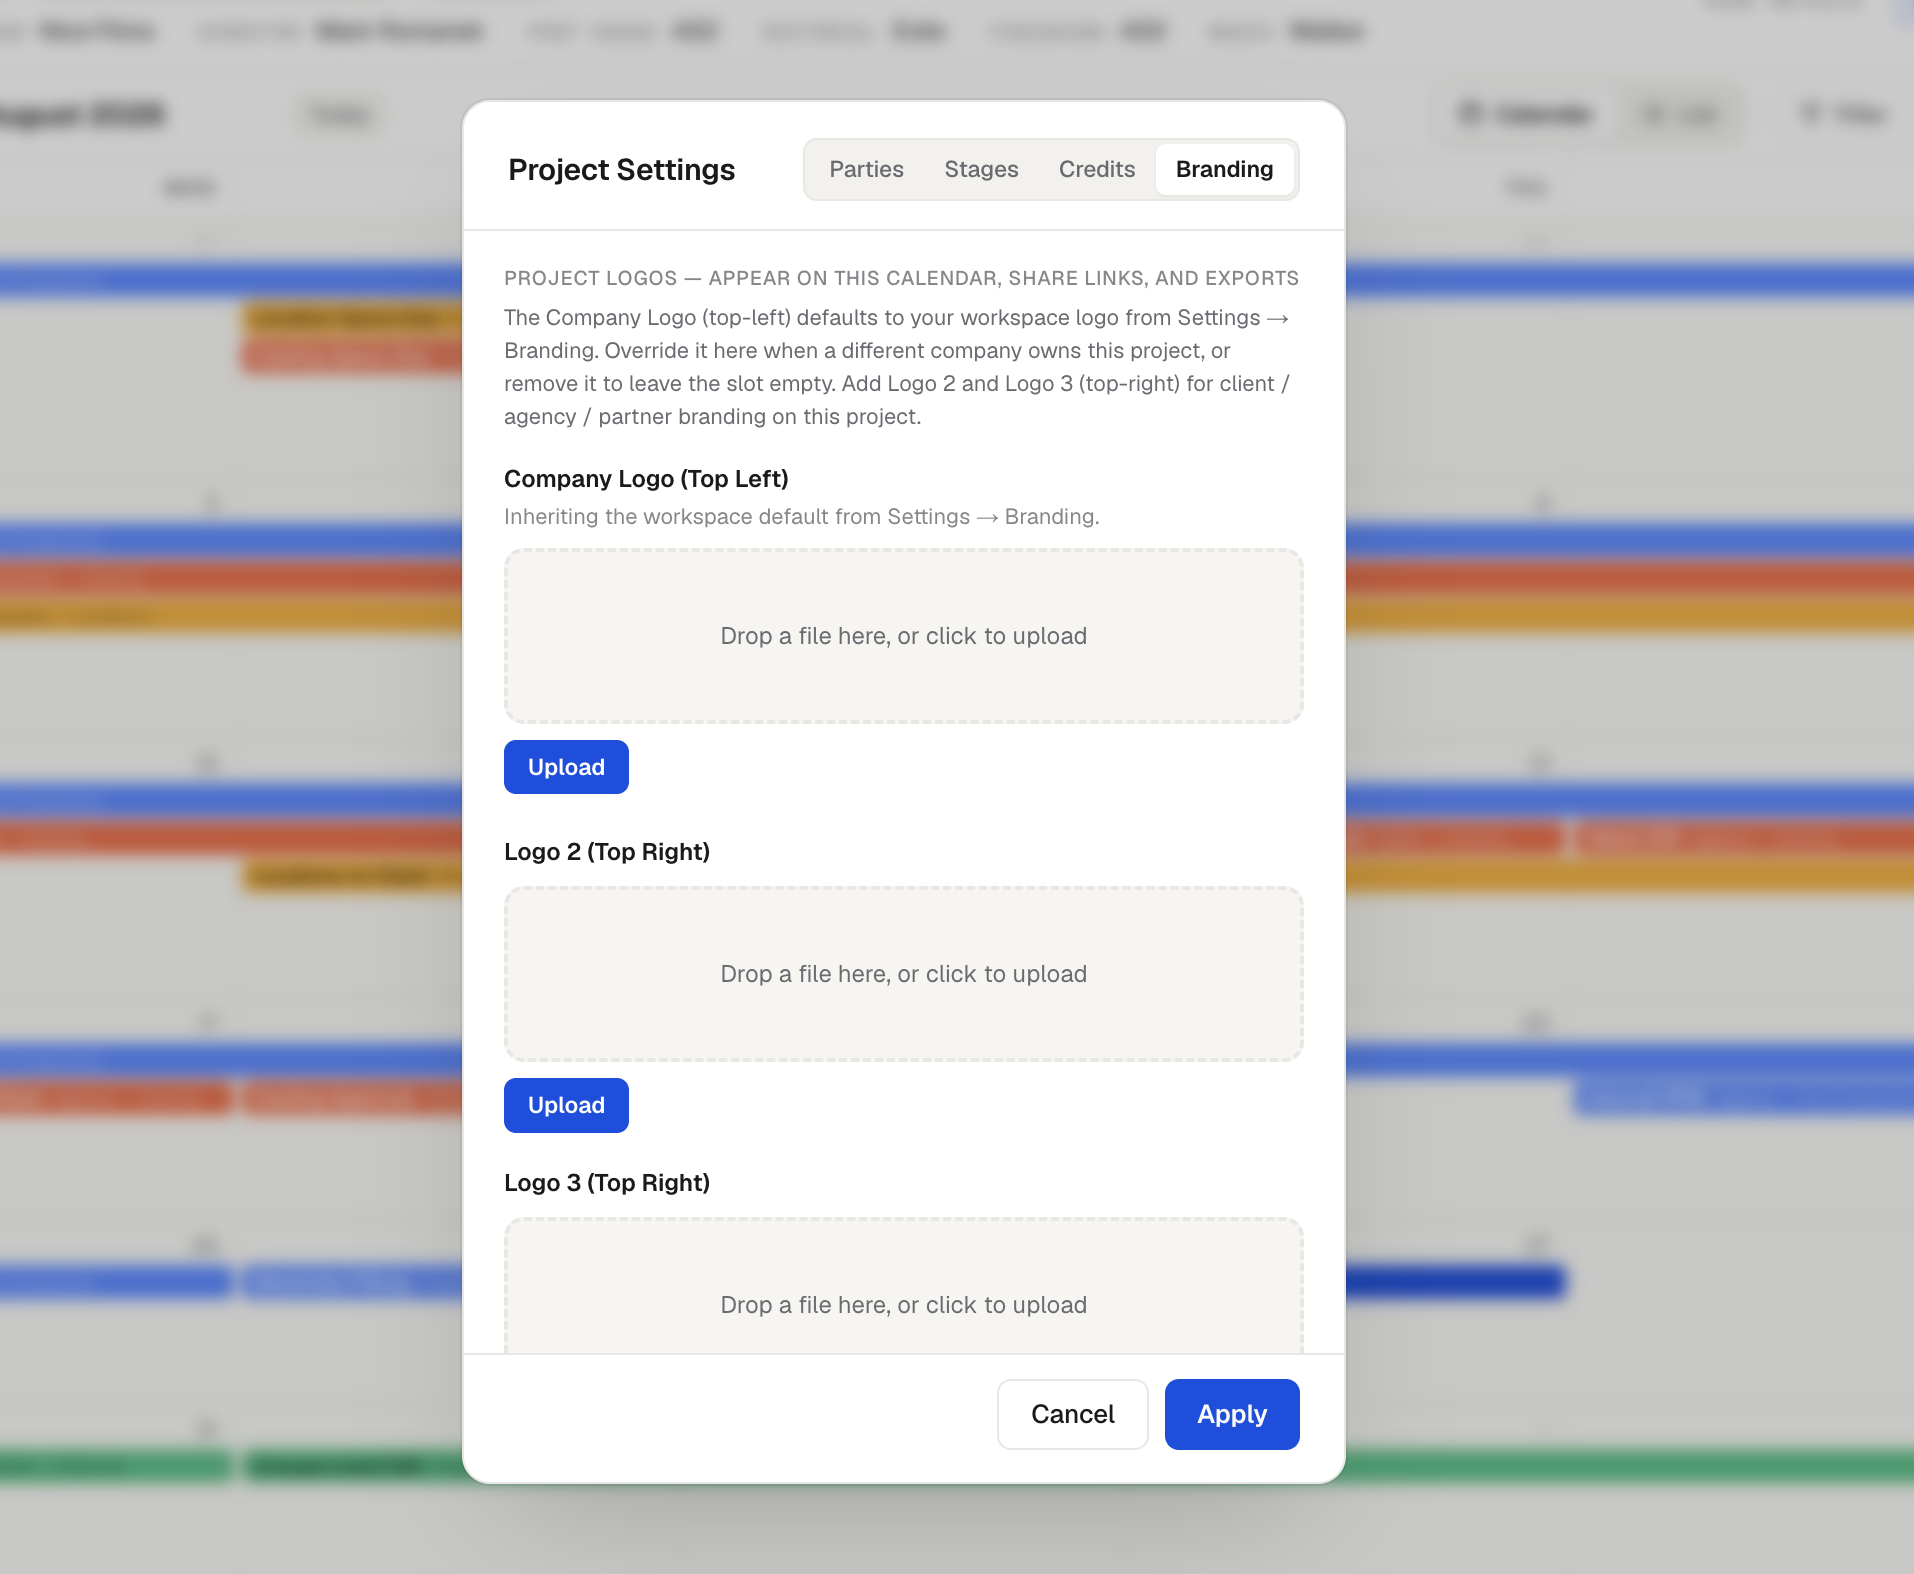Open the Stages tab

click(x=981, y=169)
